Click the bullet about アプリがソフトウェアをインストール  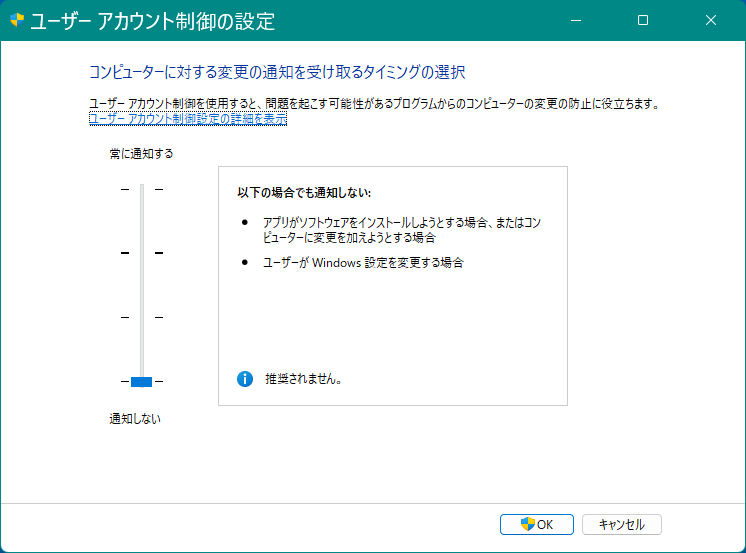[402, 230]
